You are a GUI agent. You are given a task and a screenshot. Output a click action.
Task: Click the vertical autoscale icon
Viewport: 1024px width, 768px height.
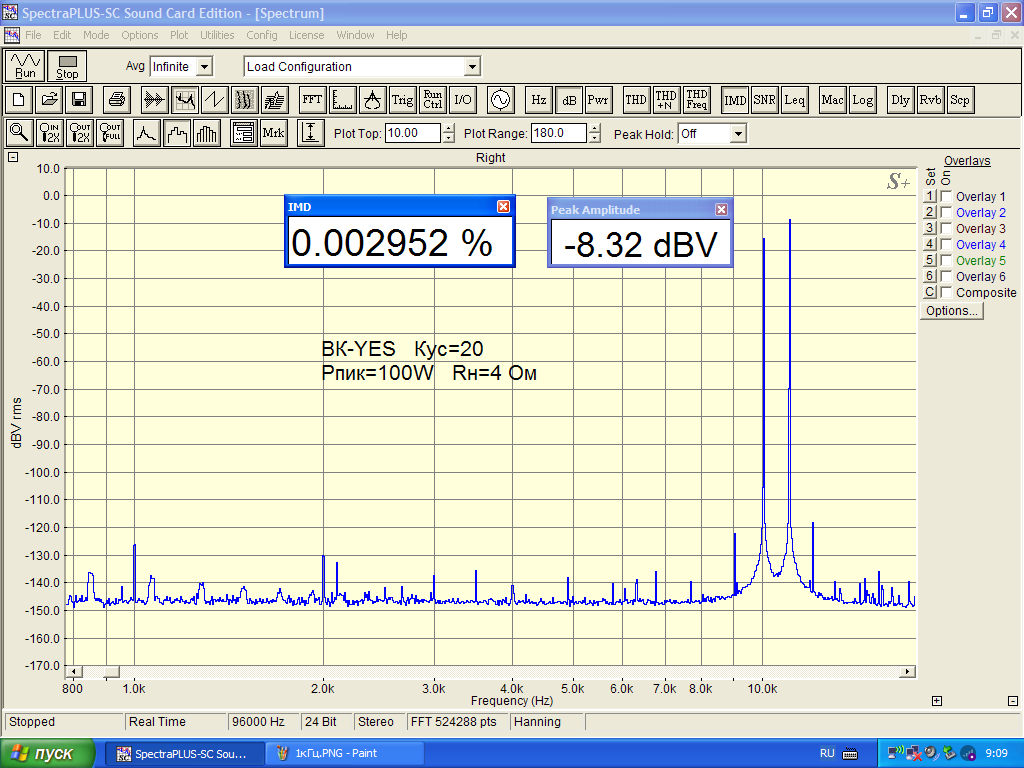click(310, 133)
